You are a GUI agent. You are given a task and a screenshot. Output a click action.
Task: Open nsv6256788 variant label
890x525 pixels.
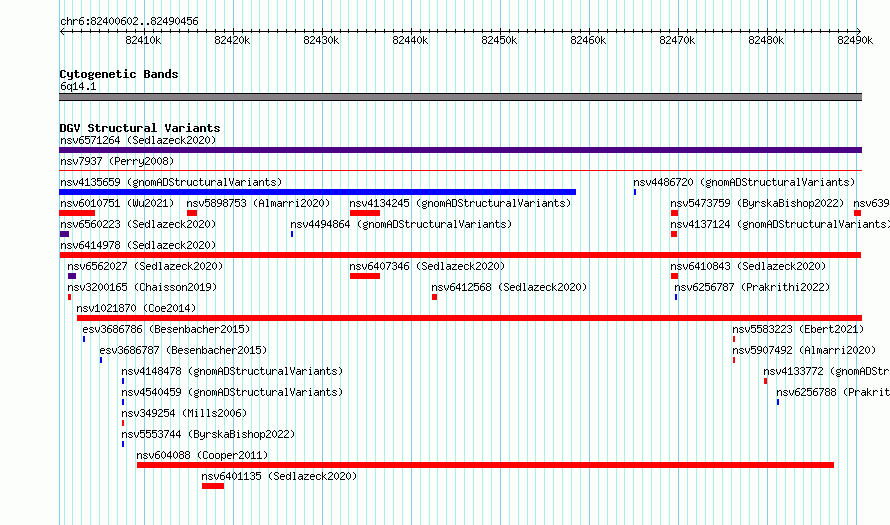833,392
